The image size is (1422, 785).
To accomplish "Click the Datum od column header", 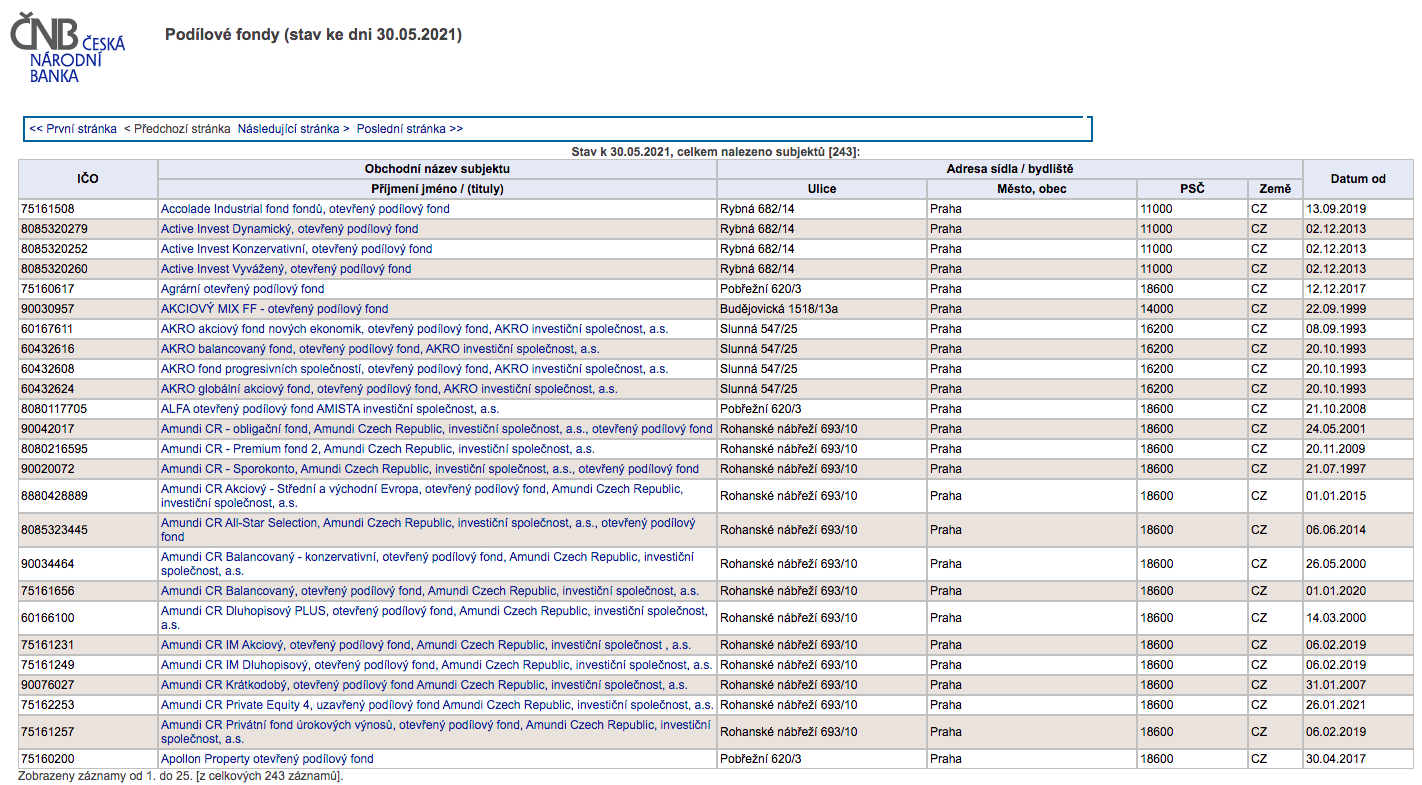I will 1357,179.
